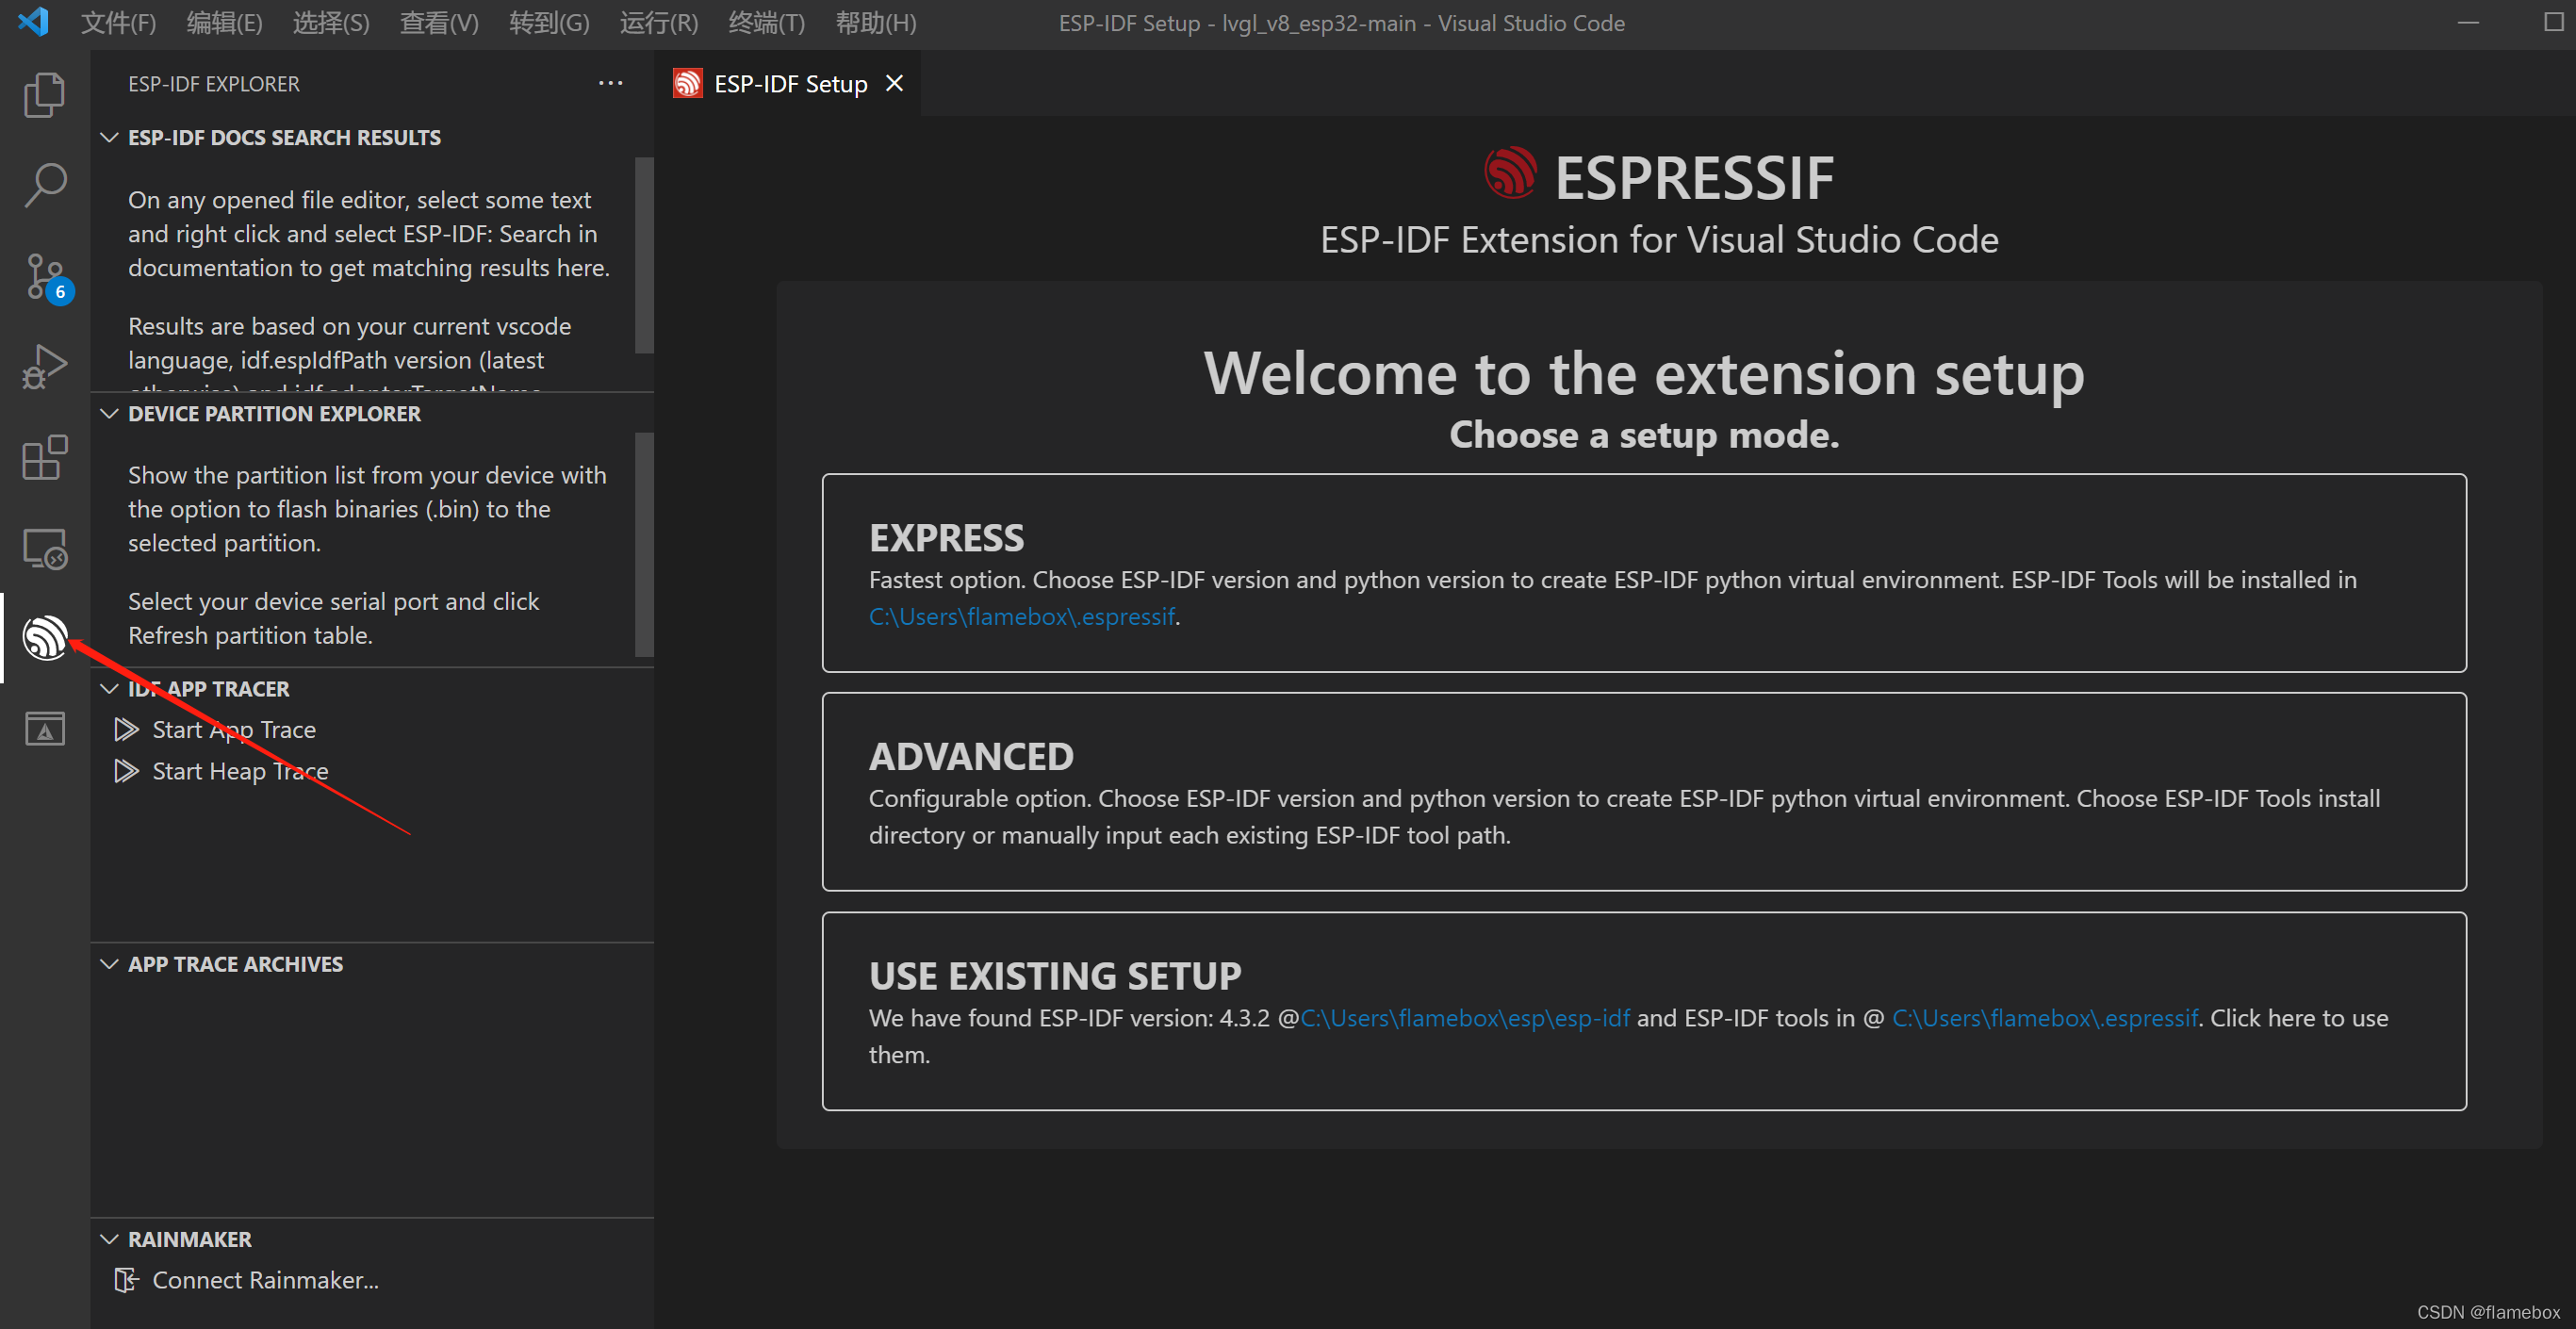Image resolution: width=2576 pixels, height=1329 pixels.
Task: Select Connect Rainmaker... item
Action: coord(372,1280)
